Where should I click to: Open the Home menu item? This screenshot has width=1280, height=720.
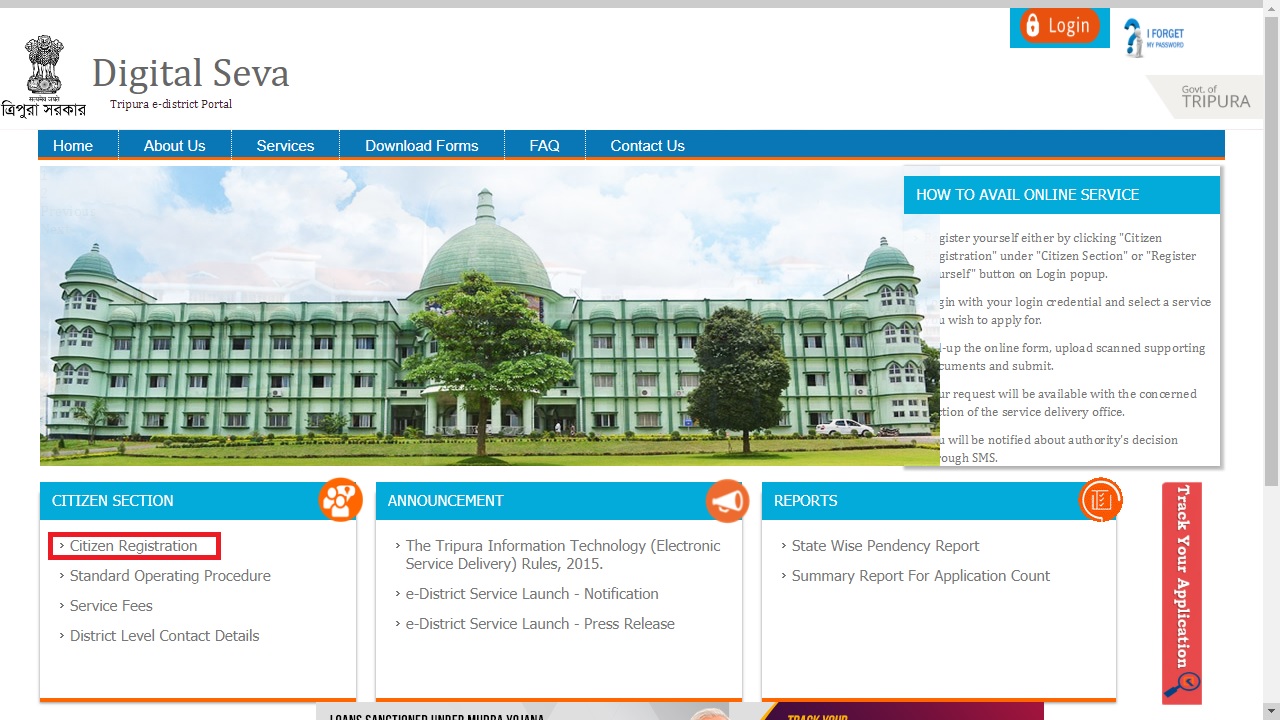73,146
